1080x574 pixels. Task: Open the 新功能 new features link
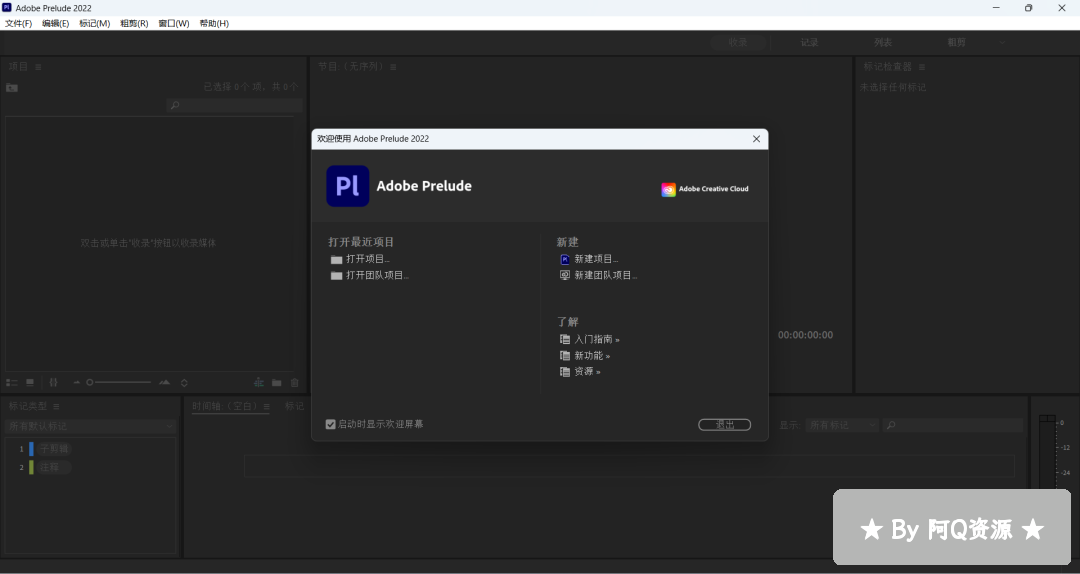click(x=585, y=356)
